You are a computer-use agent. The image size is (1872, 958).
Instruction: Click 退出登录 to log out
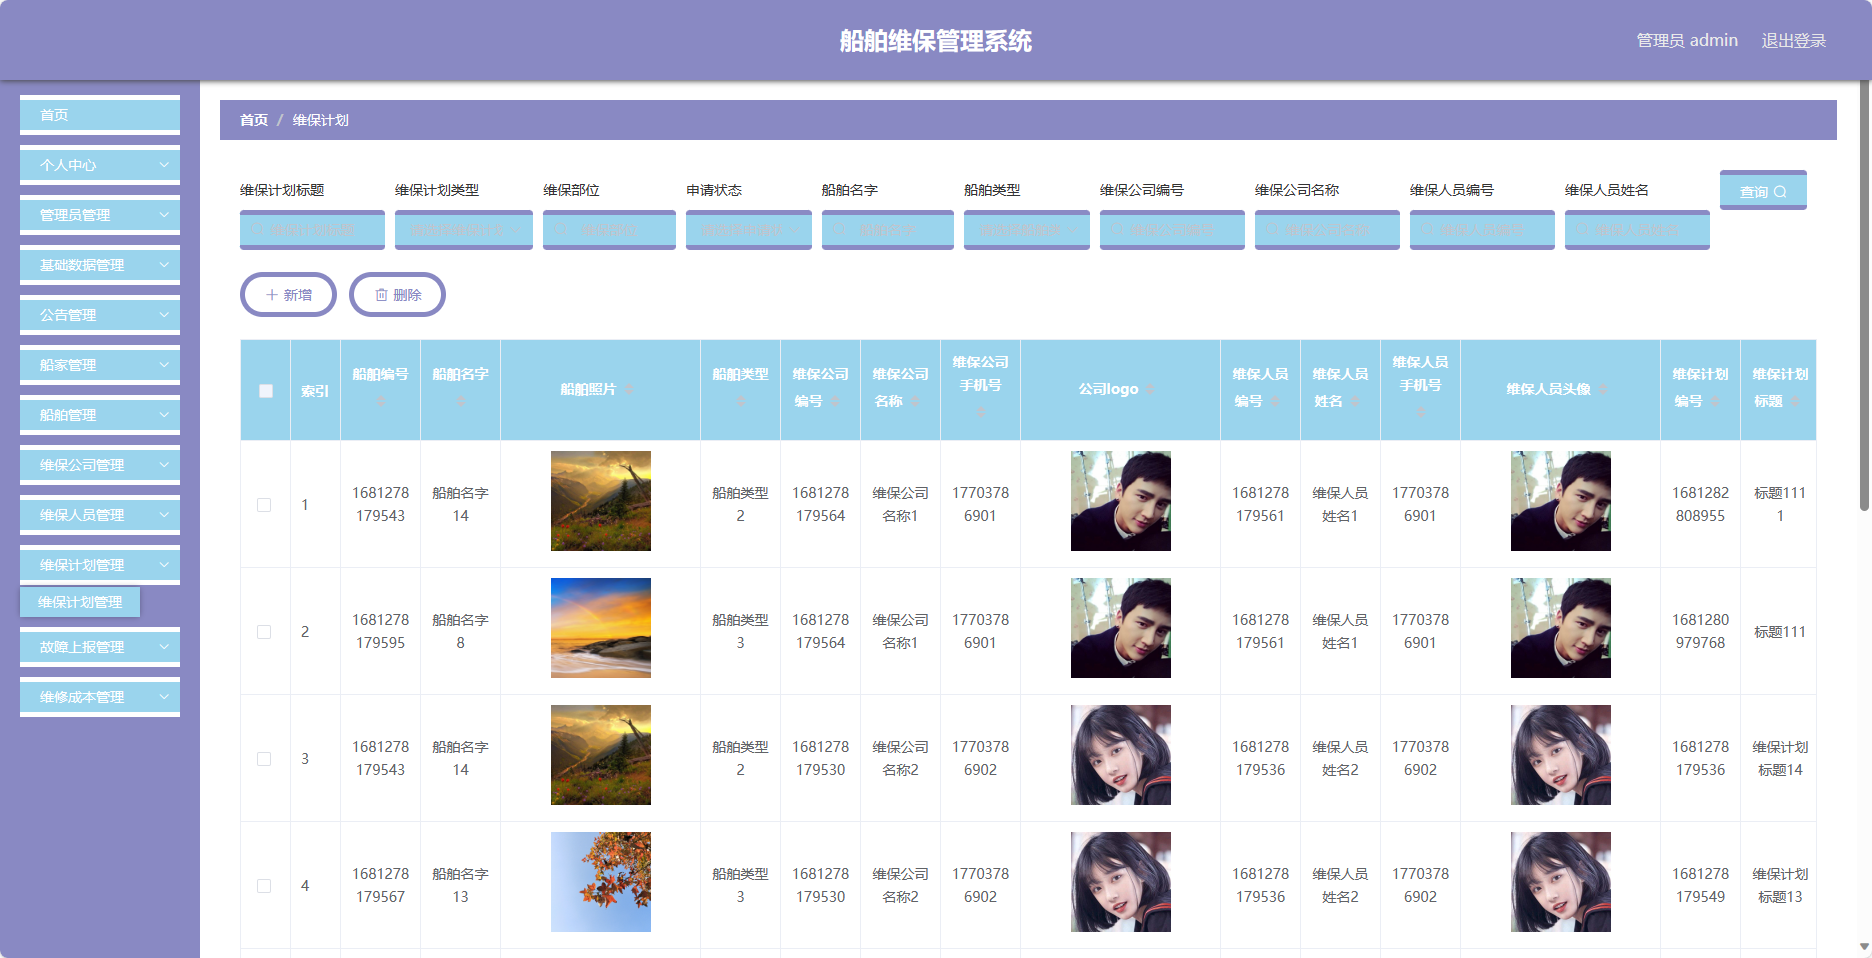(x=1794, y=40)
